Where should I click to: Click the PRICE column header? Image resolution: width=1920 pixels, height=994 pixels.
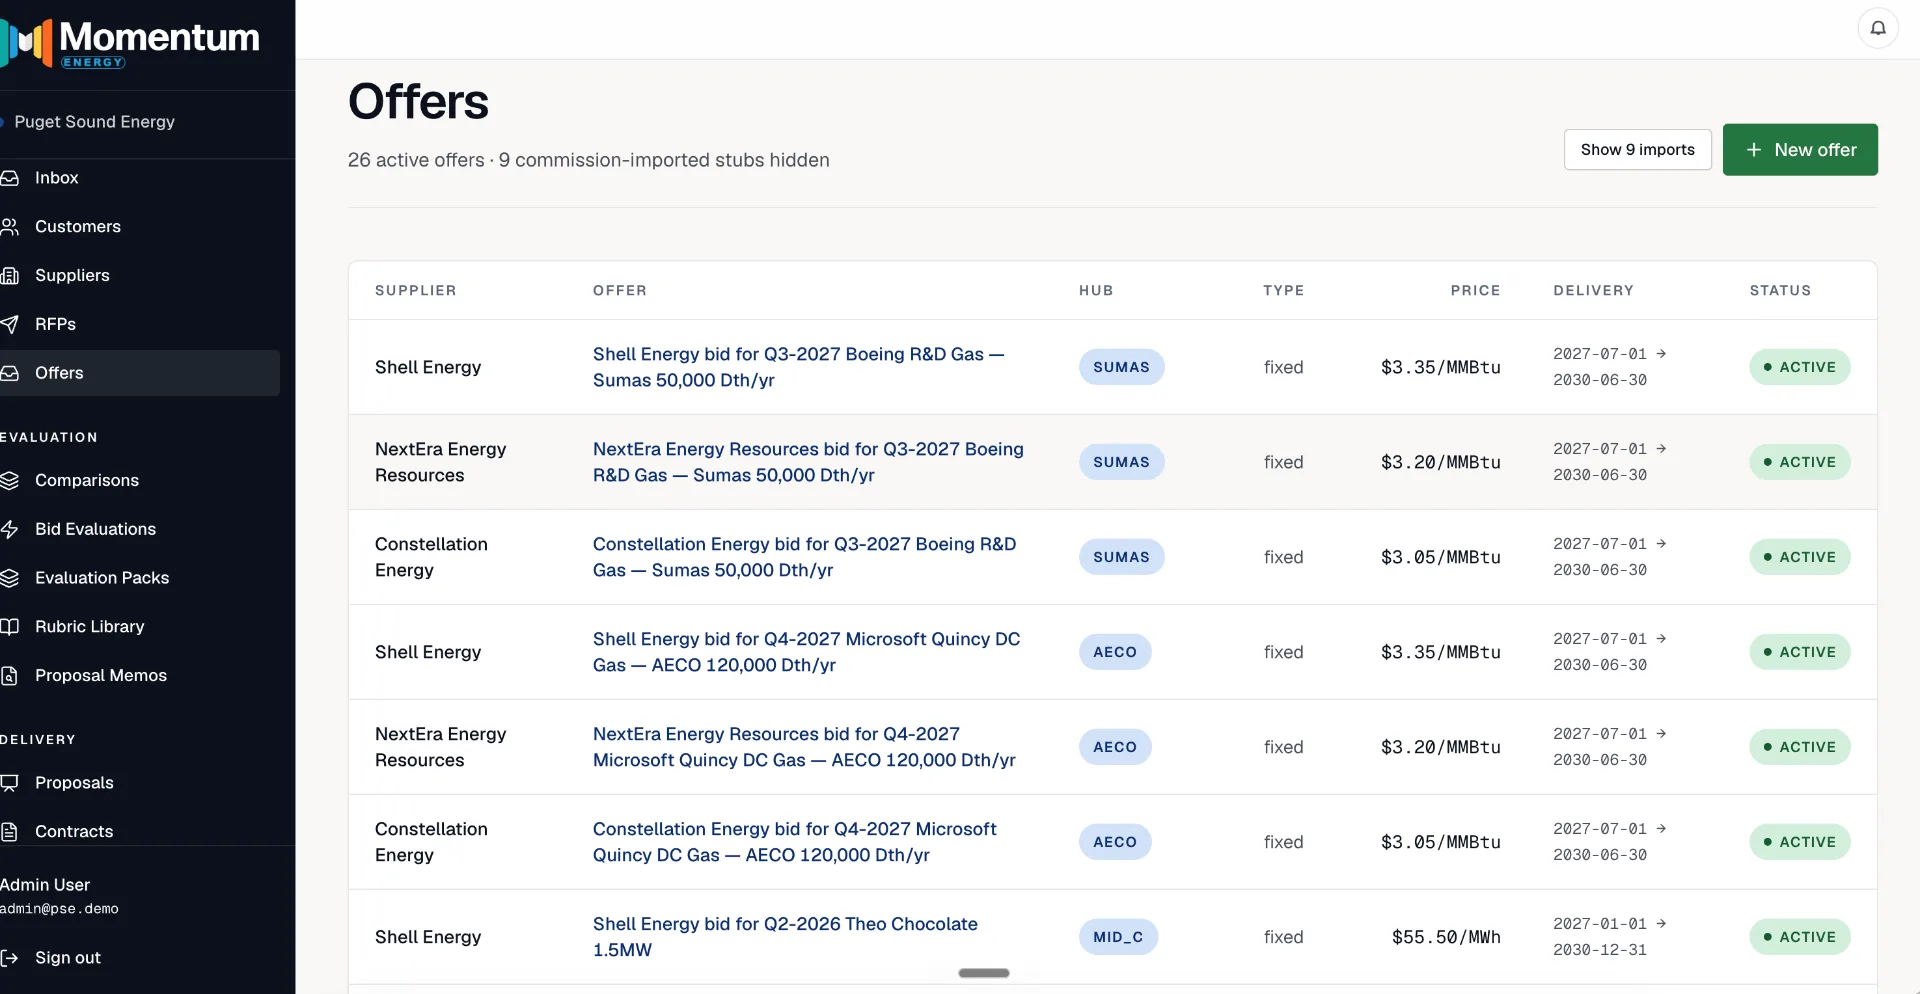1475,291
